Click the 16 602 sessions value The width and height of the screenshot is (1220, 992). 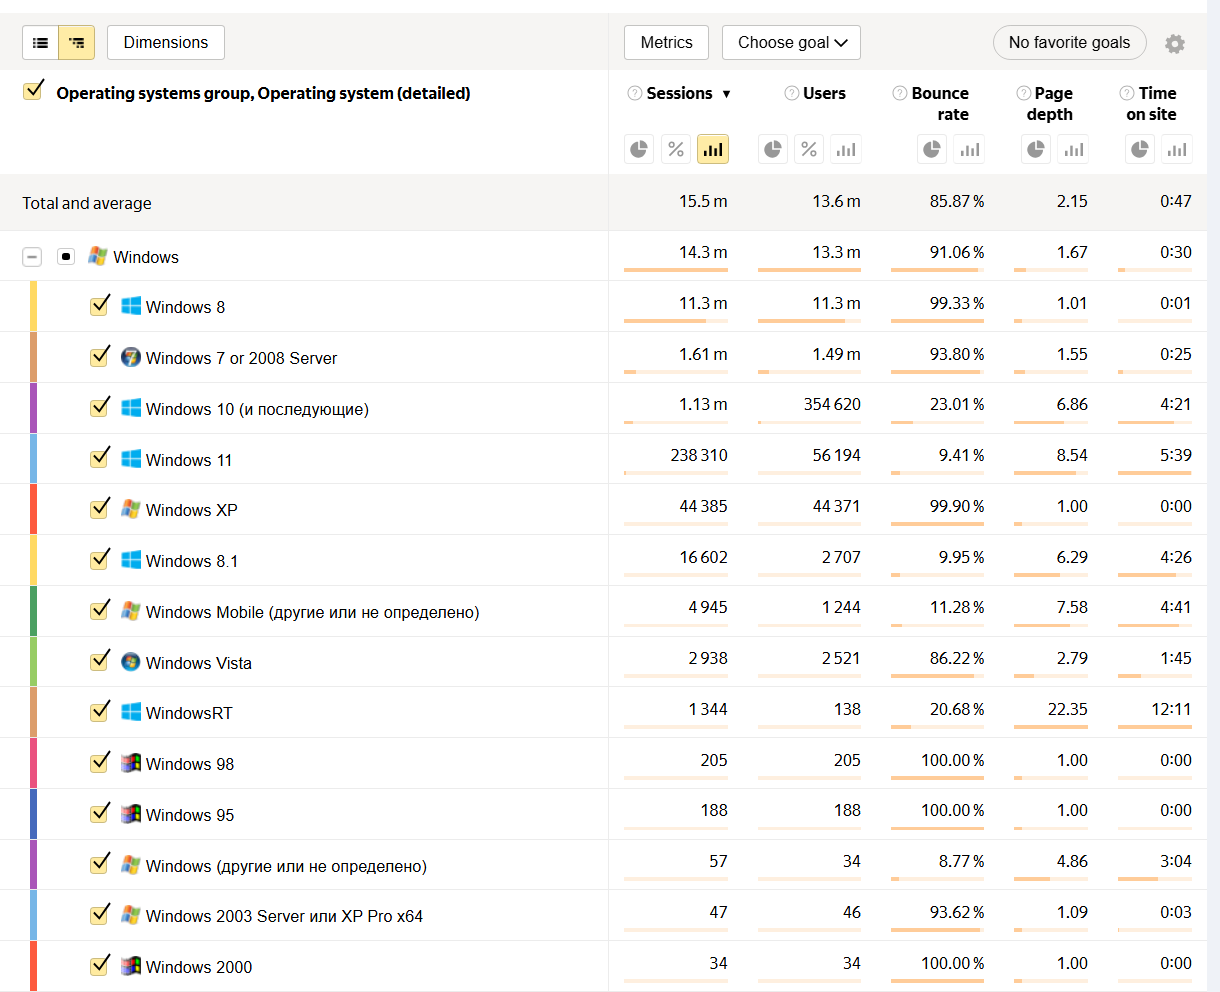704,557
